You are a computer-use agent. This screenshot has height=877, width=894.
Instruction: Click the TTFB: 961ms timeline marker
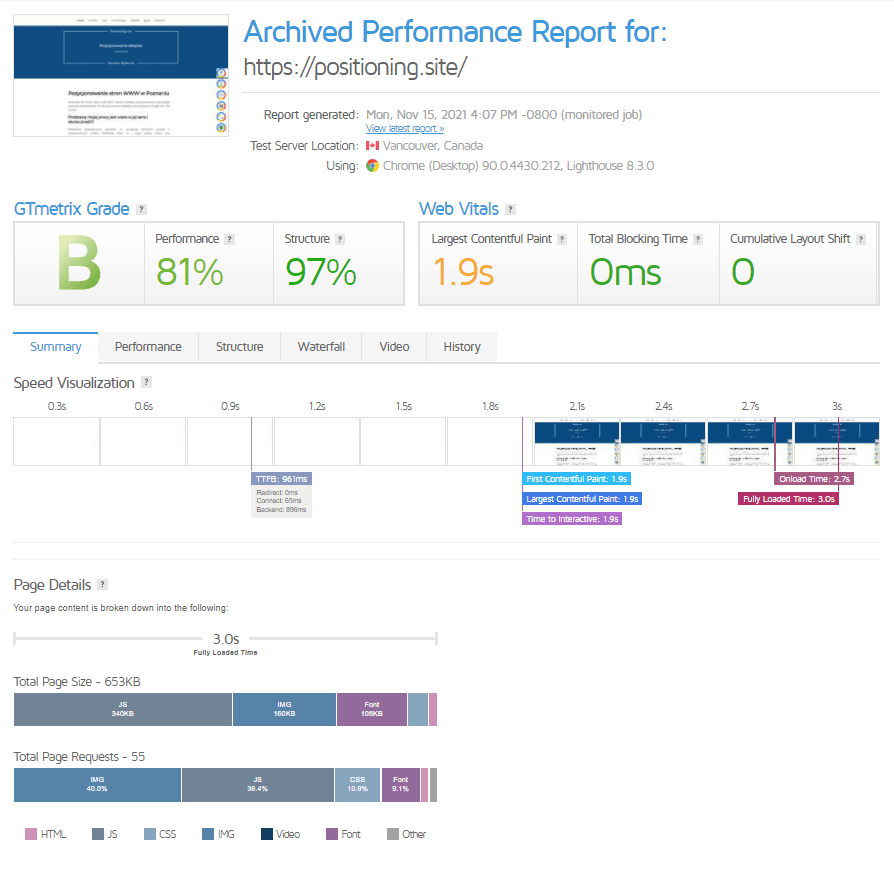[281, 479]
